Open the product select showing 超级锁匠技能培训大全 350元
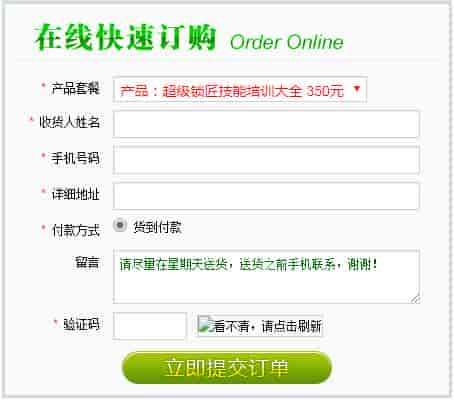Screen dimensions: 454x400 [240, 90]
